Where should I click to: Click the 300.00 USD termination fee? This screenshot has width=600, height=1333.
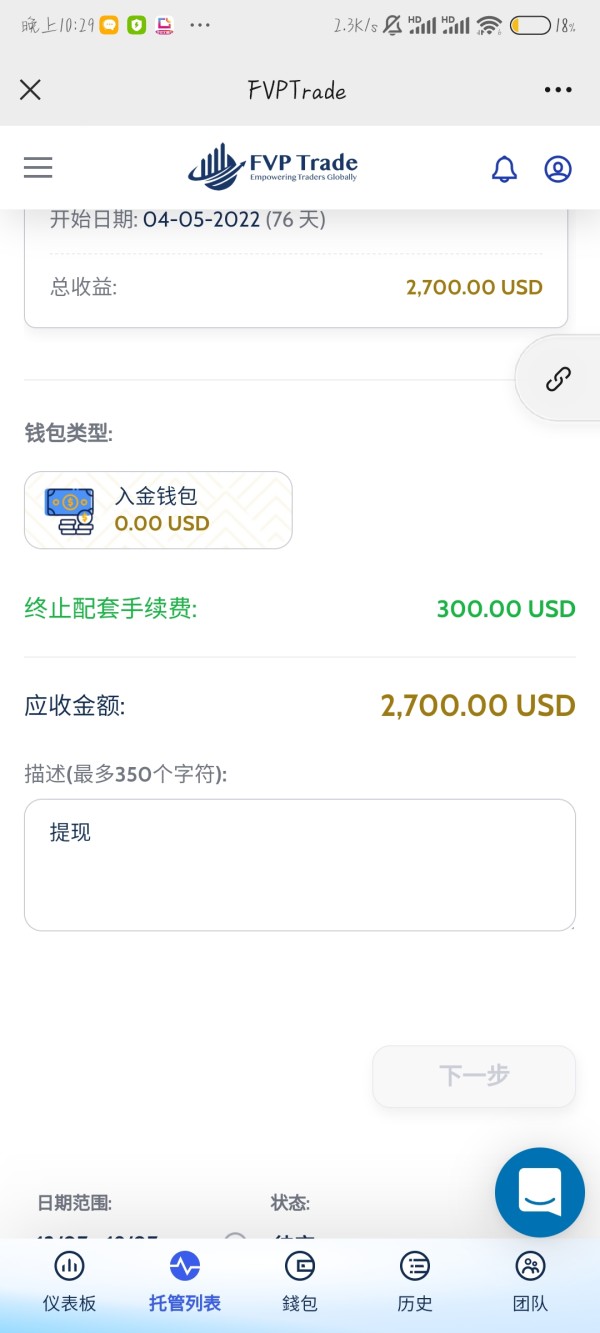506,608
